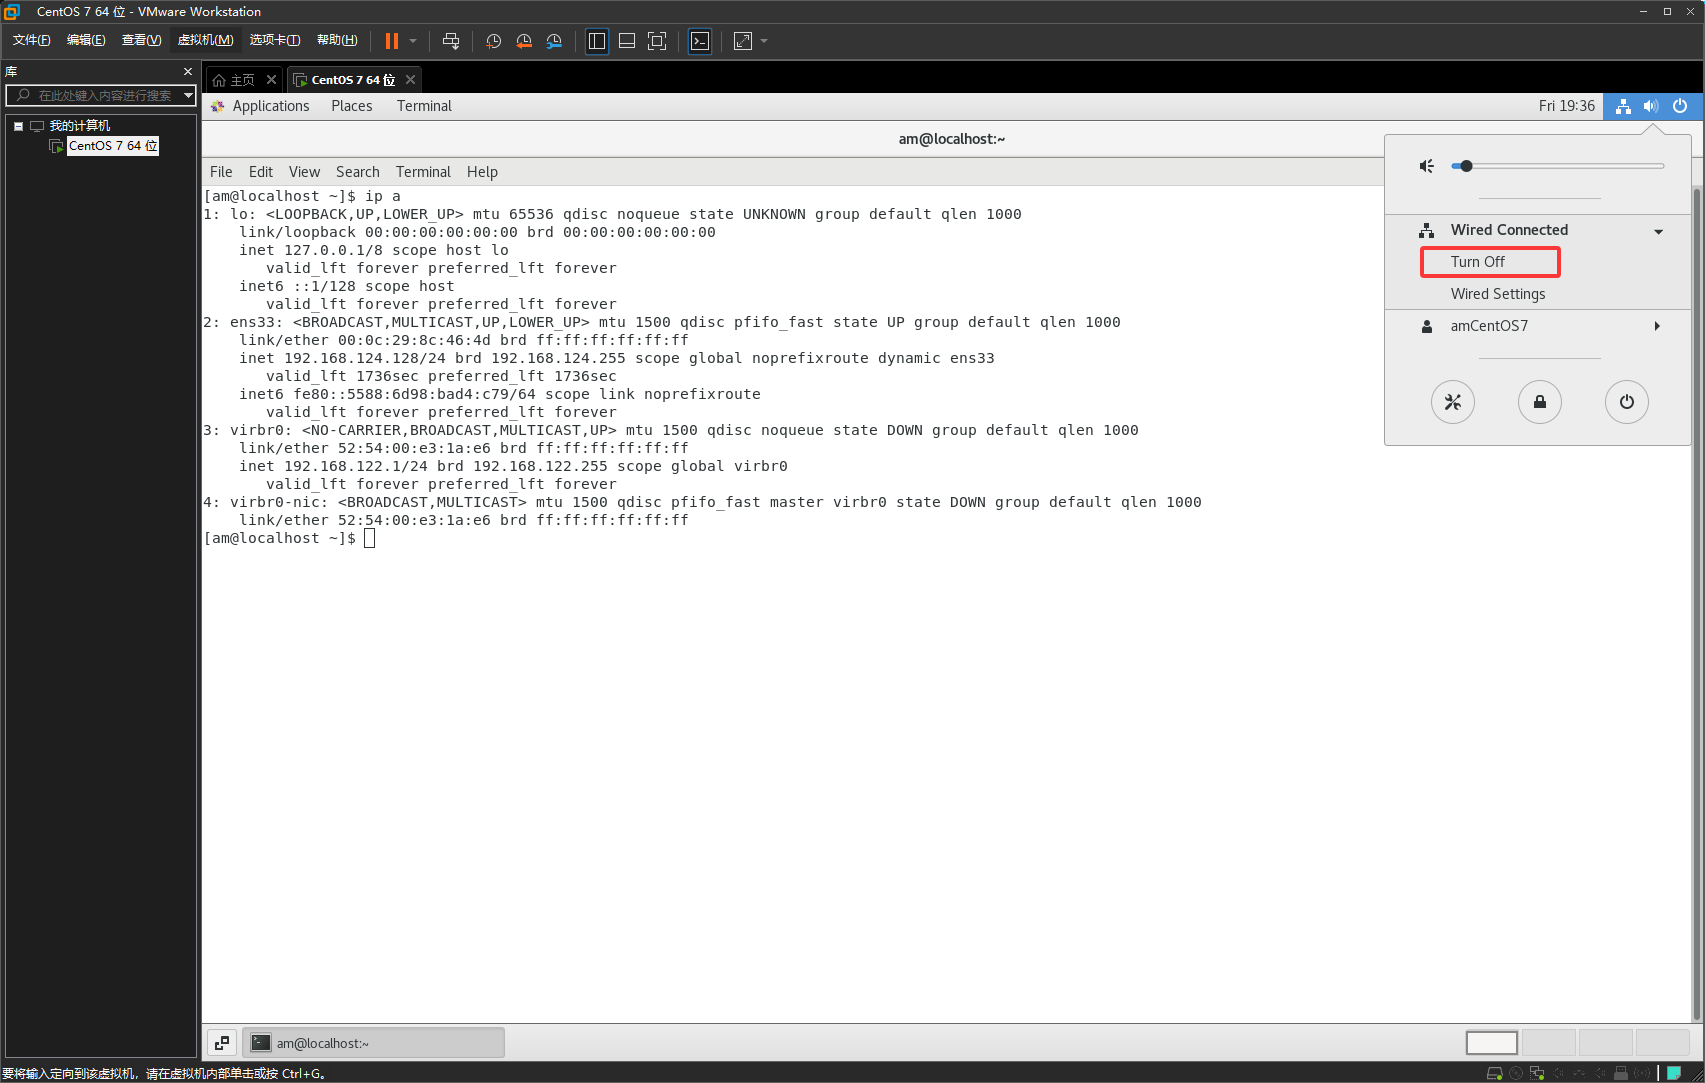The width and height of the screenshot is (1705, 1083).
Task: Click the volume icon in GNOME top bar
Action: [x=1651, y=106]
